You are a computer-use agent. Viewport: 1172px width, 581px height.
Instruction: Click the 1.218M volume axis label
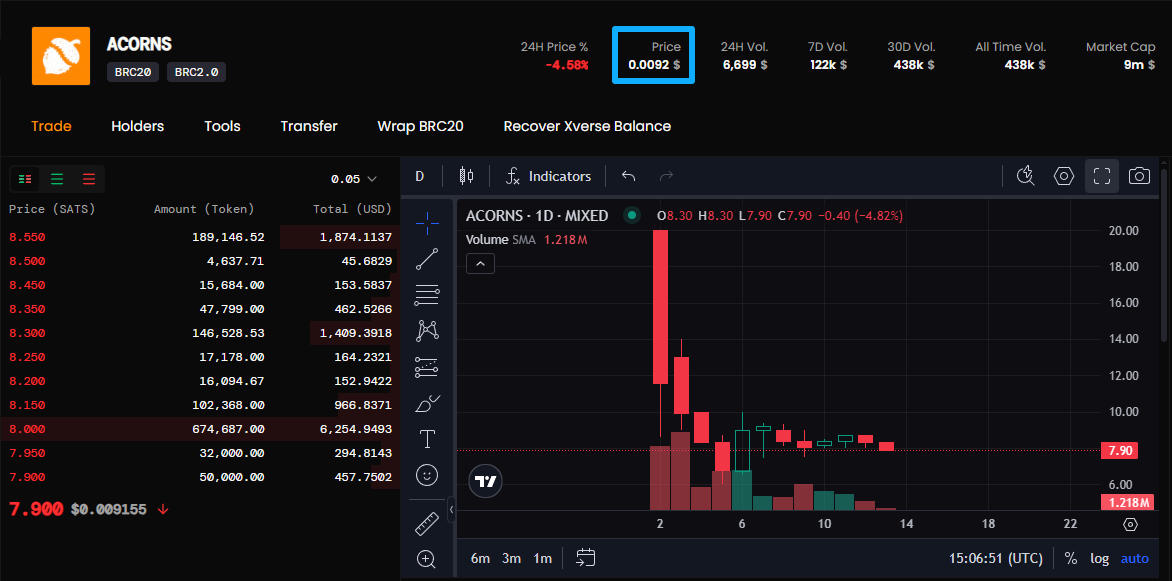[x=1127, y=502]
